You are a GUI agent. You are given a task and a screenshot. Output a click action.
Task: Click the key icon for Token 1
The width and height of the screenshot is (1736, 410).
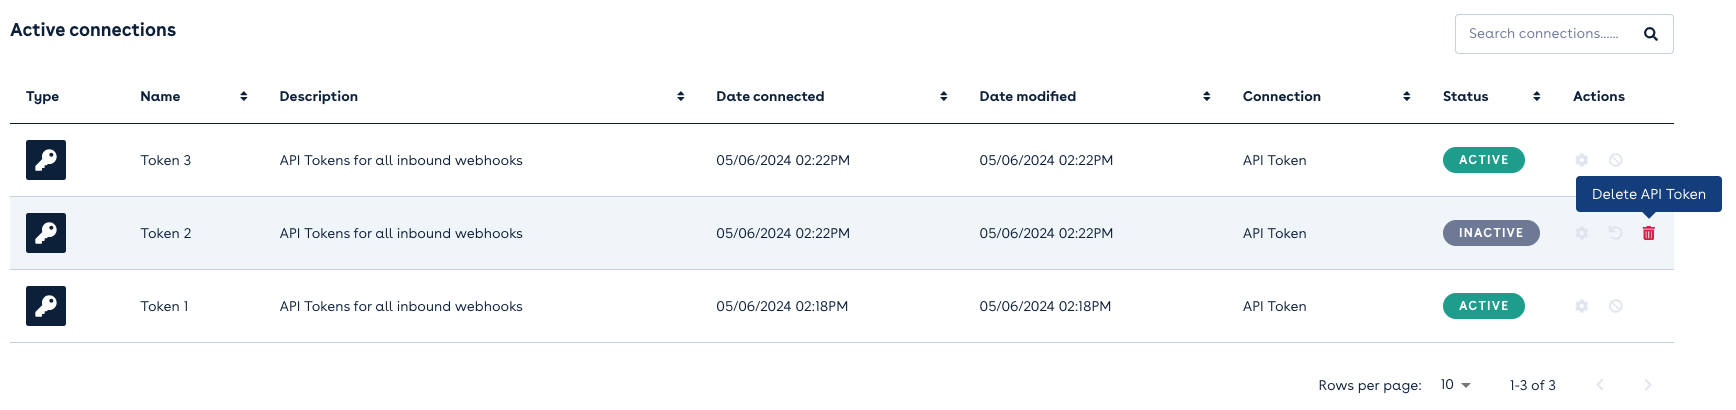coord(46,306)
